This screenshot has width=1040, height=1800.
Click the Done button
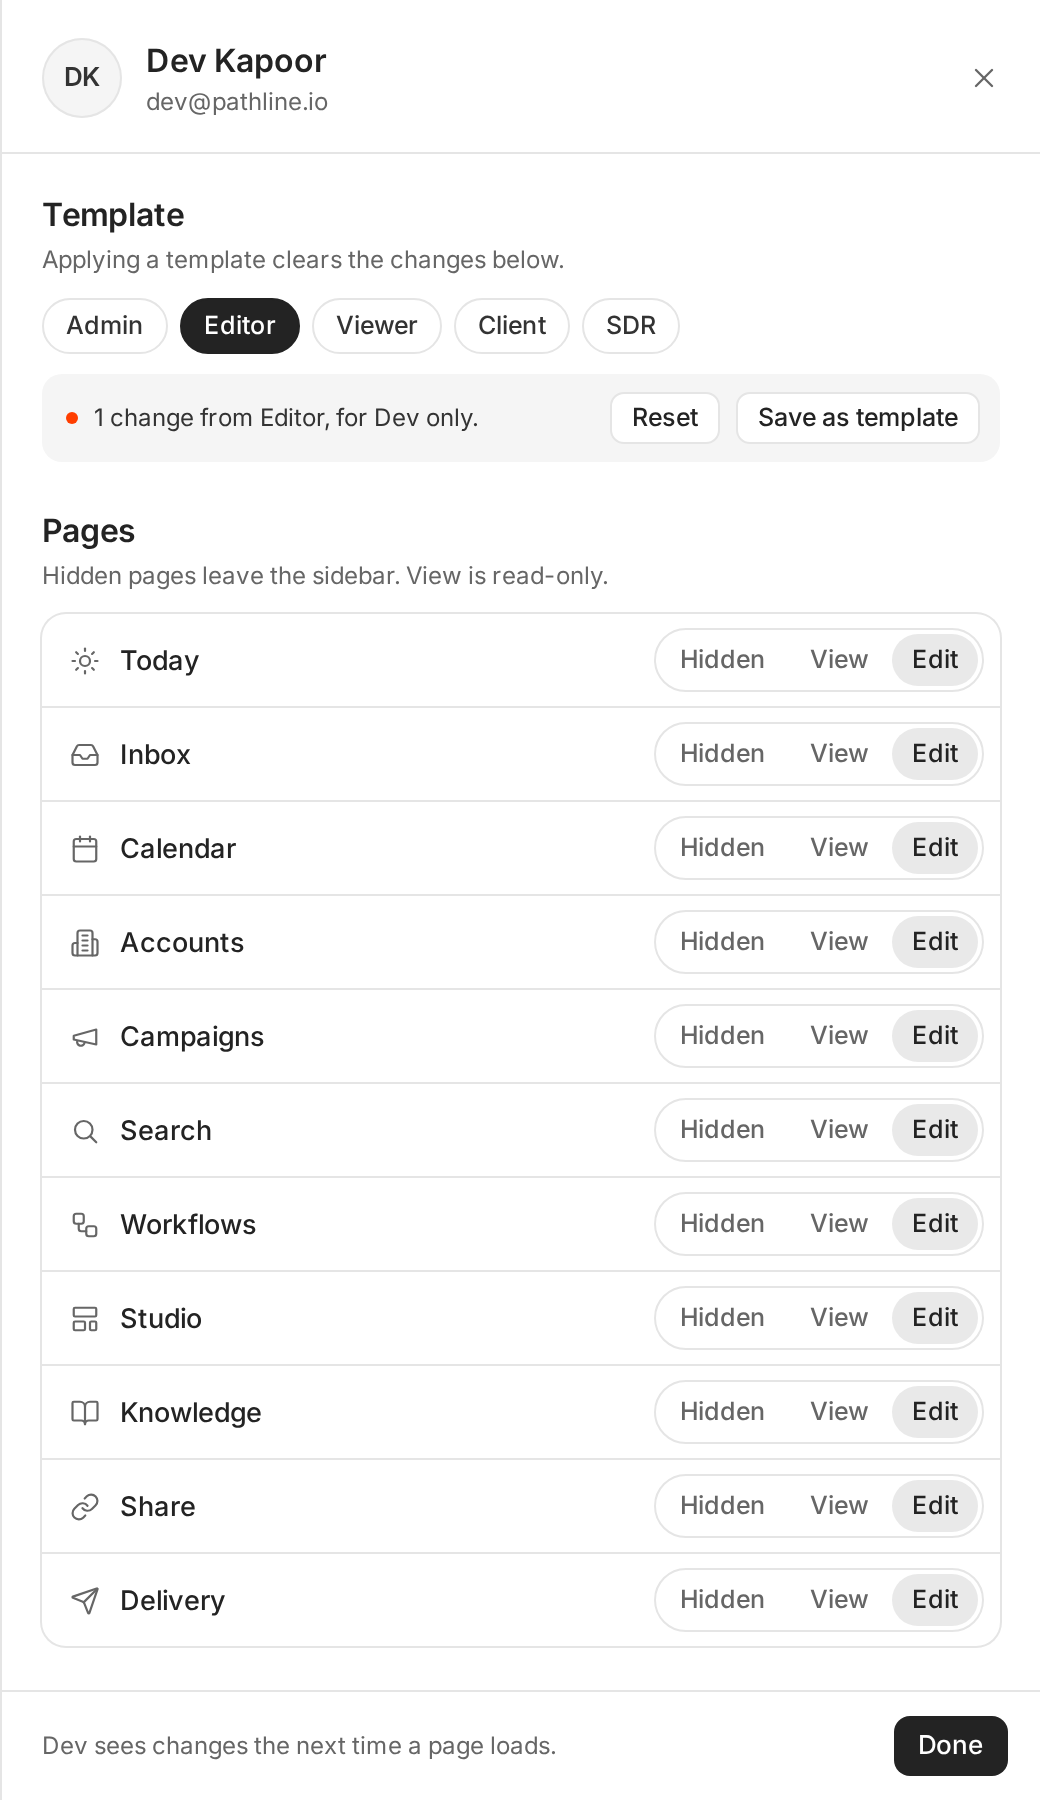pos(951,1746)
